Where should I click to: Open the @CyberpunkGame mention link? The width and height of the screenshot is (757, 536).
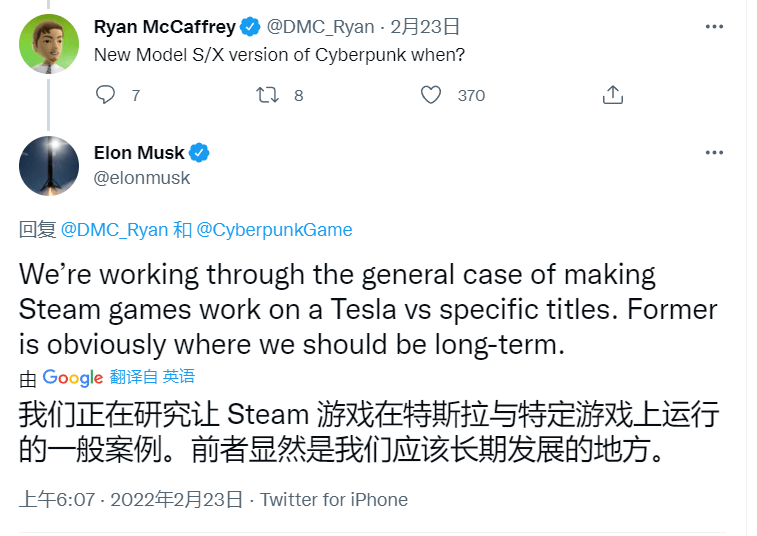point(274,230)
